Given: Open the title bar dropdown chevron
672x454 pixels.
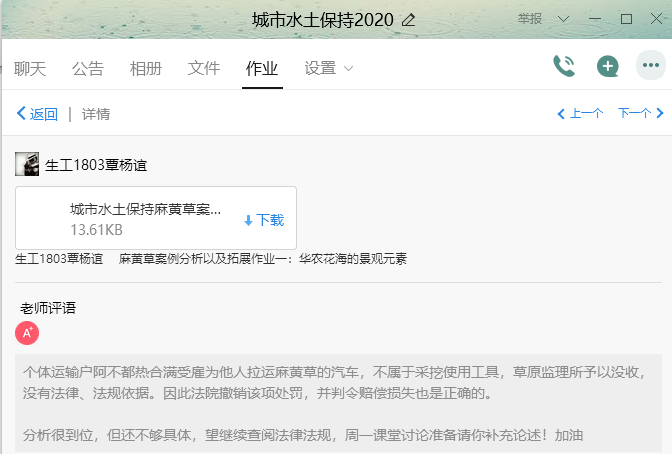Looking at the screenshot, I should pos(563,19).
